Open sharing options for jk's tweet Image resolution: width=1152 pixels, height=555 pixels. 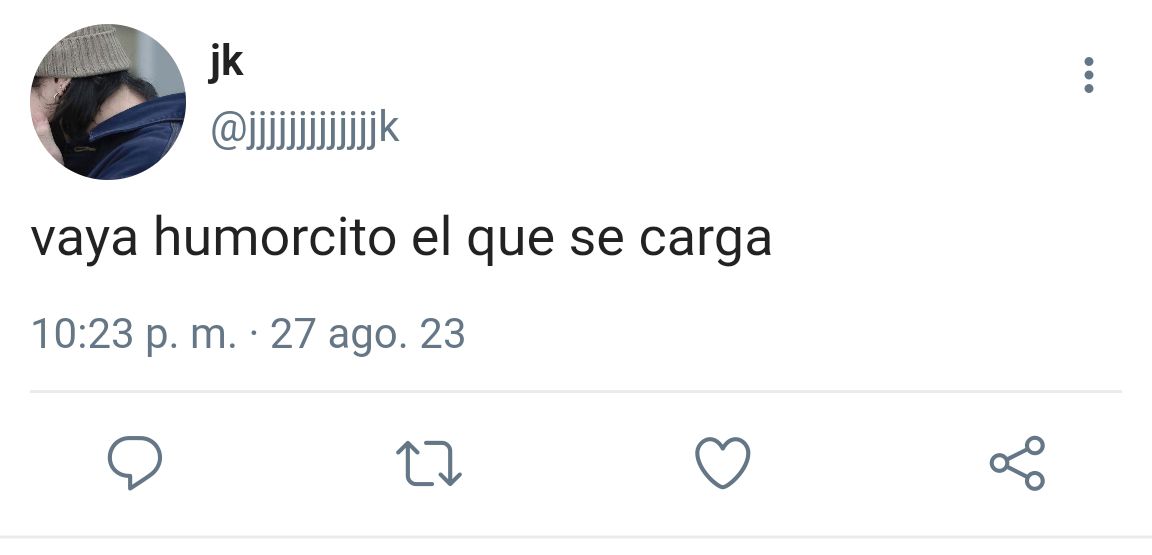(1017, 462)
